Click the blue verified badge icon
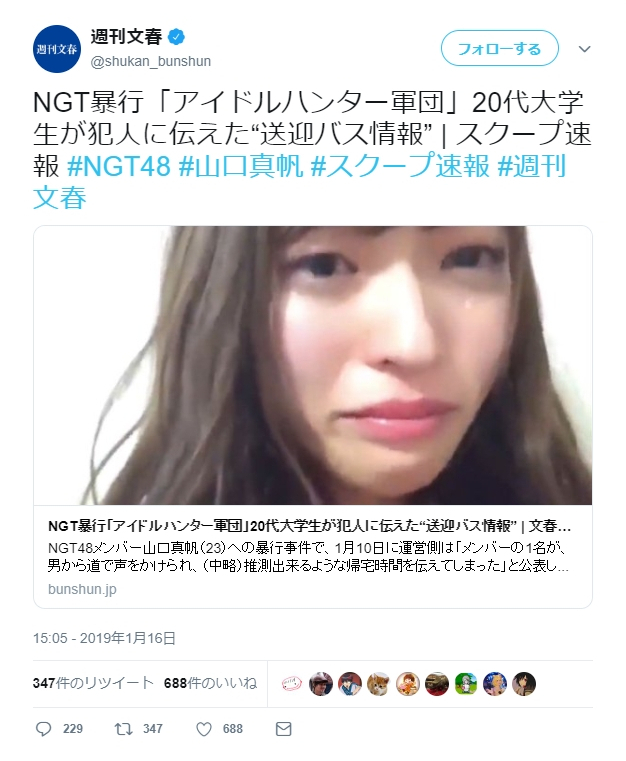The width and height of the screenshot is (626, 761). pos(176,37)
